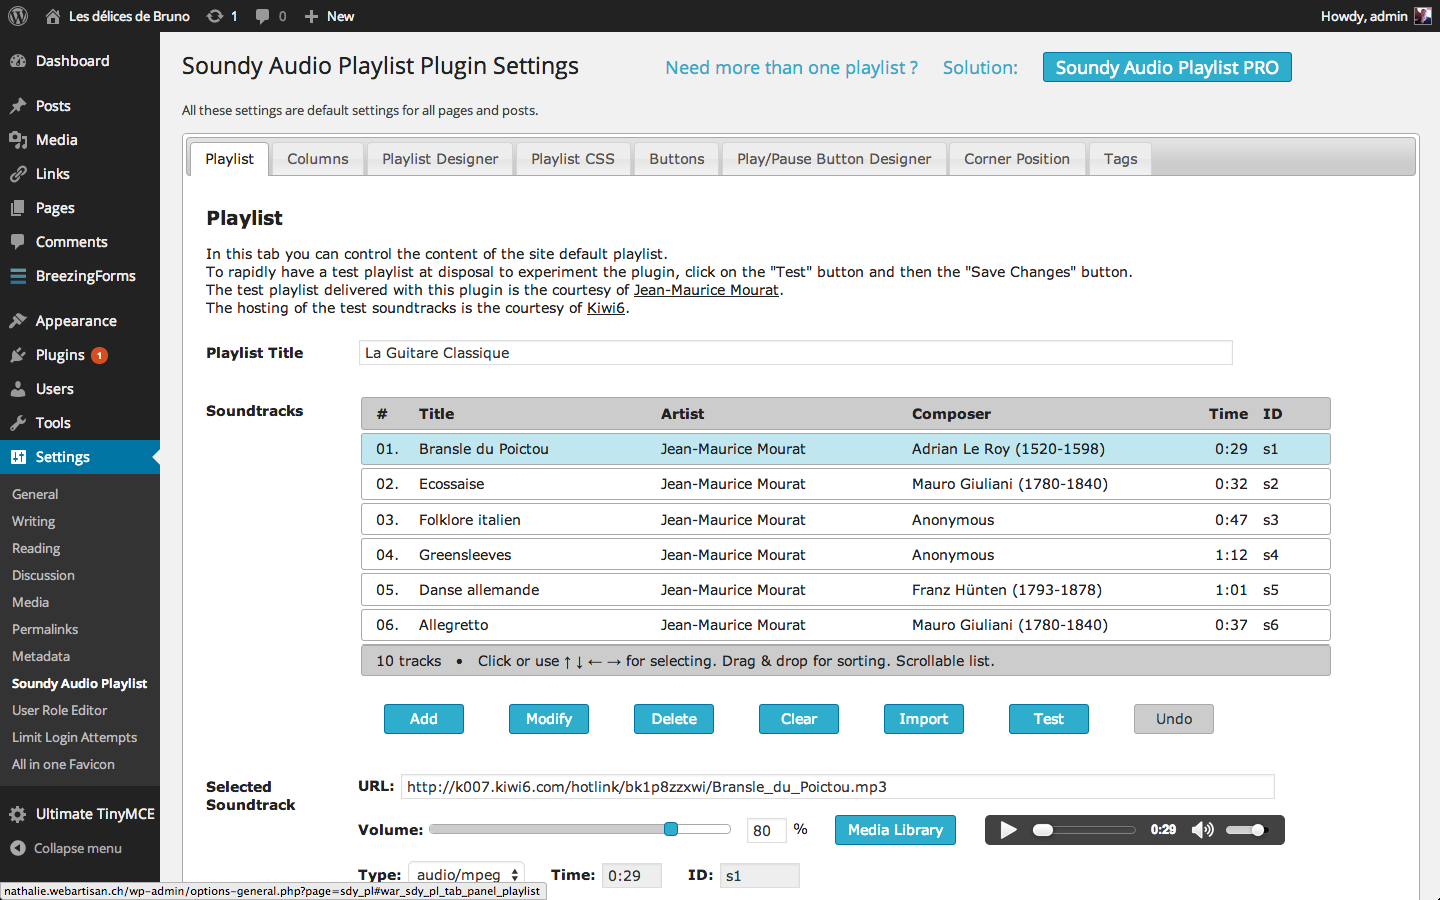The width and height of the screenshot is (1440, 900).
Task: Play the selected soundtrack preview
Action: pyautogui.click(x=1008, y=830)
